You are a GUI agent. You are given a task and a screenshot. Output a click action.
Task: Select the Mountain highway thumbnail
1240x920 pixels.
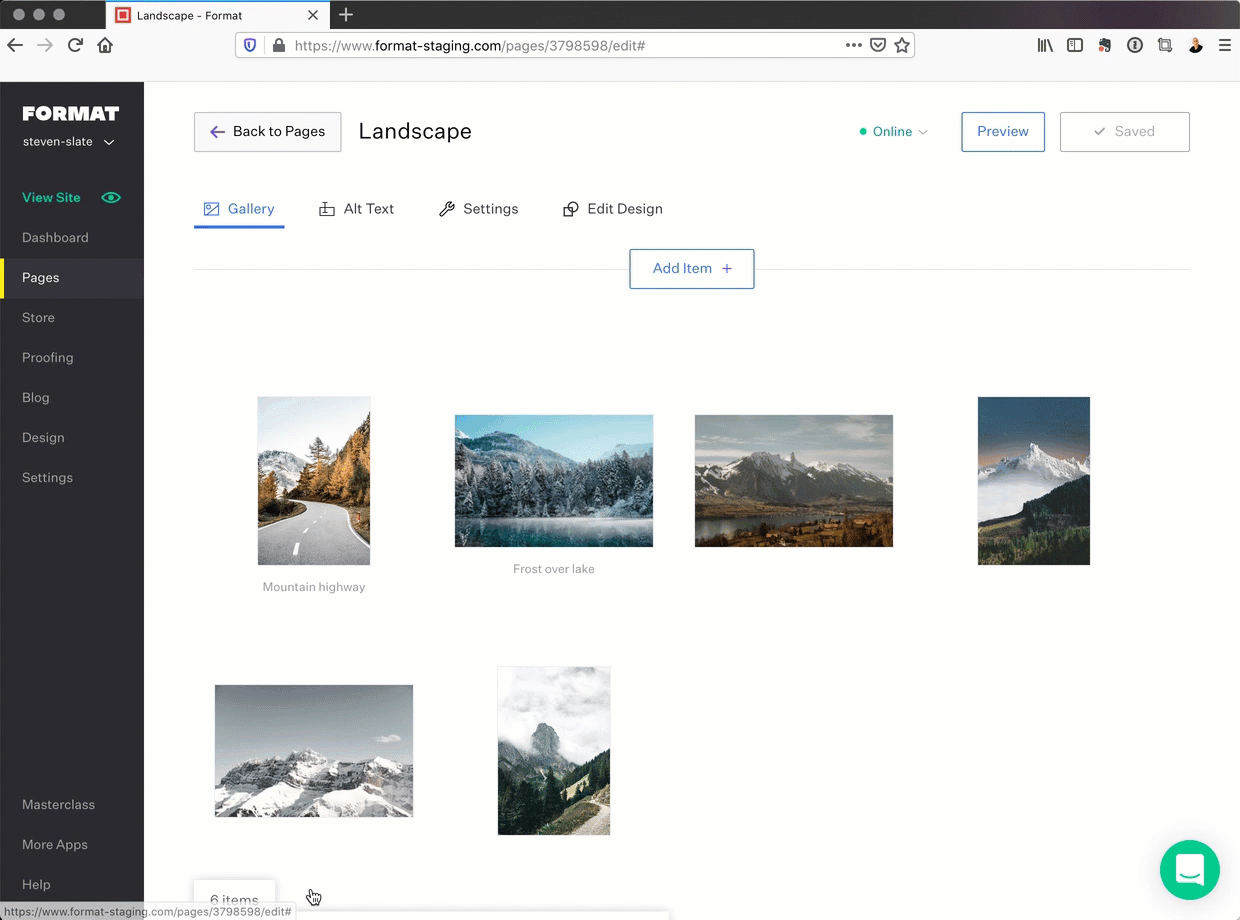tap(314, 481)
